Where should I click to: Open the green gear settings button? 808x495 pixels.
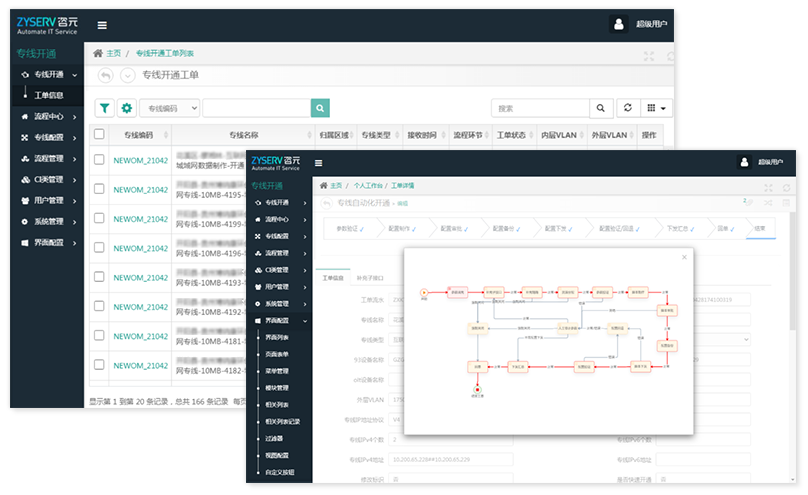(x=127, y=108)
